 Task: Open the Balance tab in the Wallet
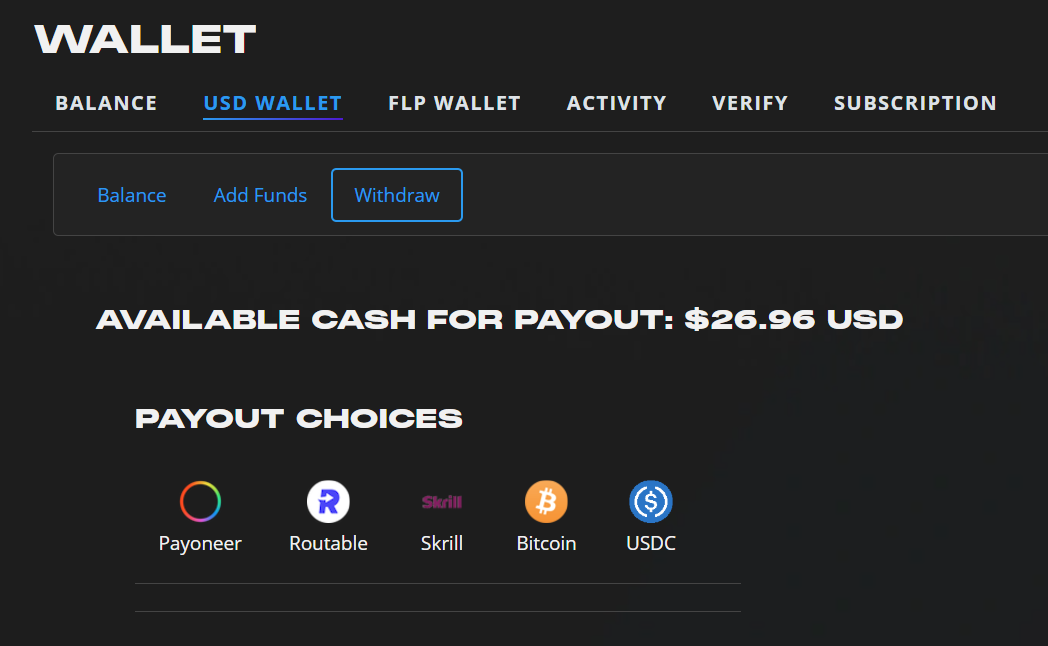pos(106,103)
